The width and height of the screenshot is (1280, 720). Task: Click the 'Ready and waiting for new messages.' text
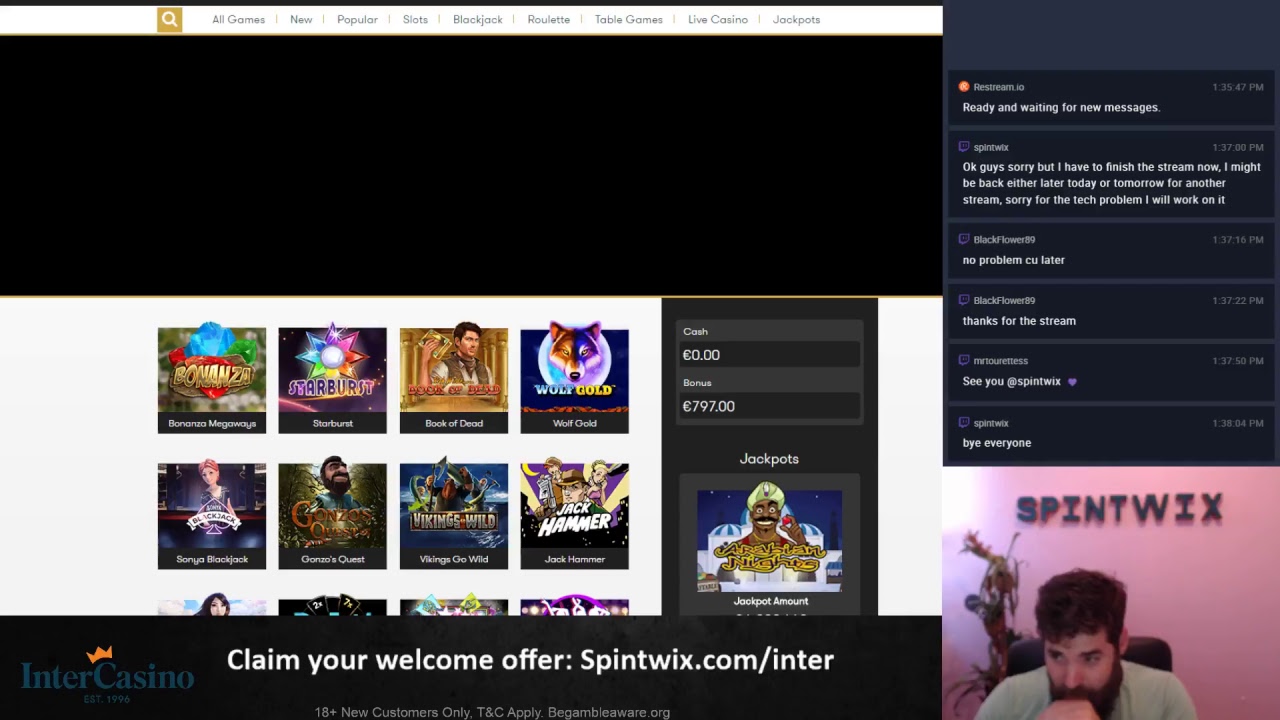coord(1061,107)
